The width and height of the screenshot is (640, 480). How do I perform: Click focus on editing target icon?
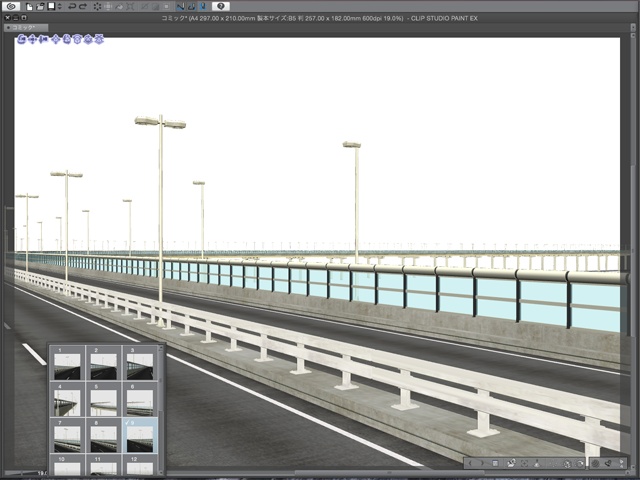click(x=524, y=463)
